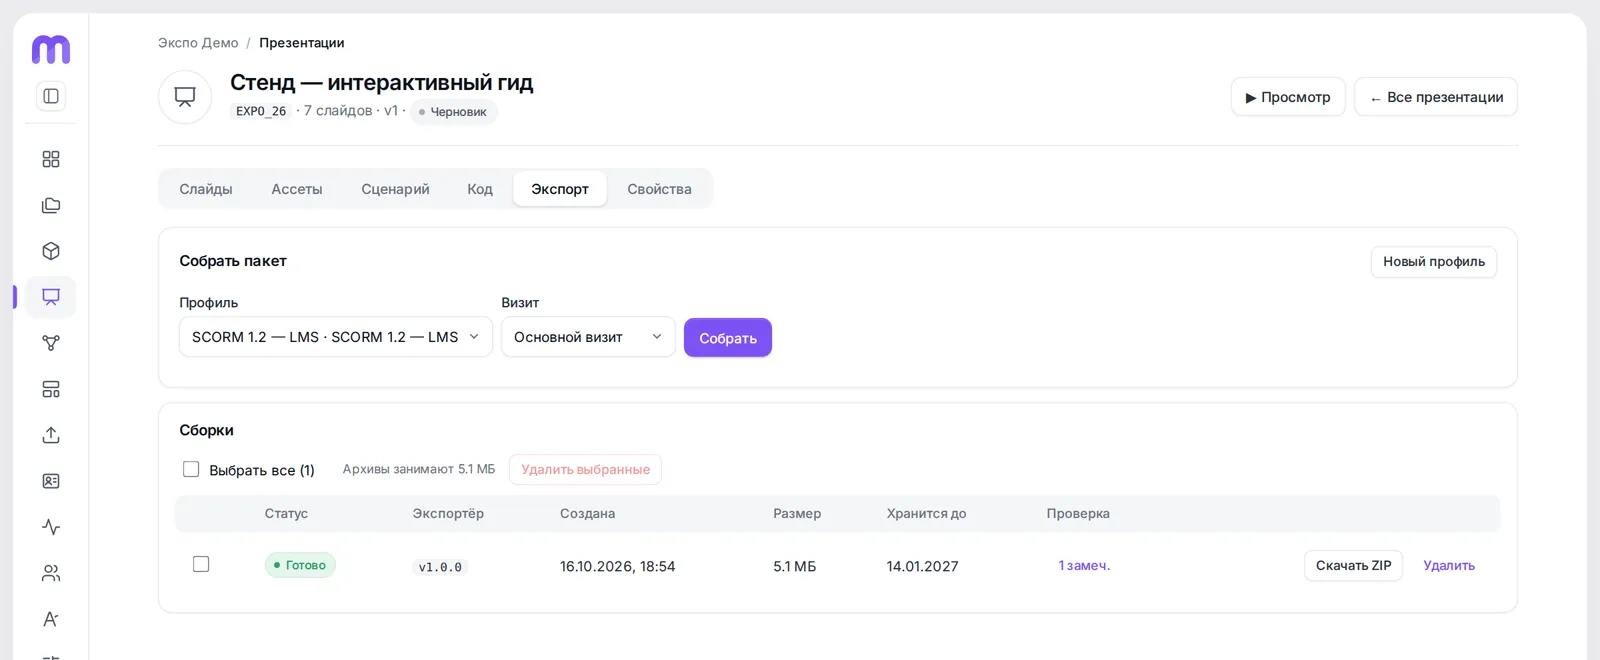The image size is (1600, 660).
Task: Switch to the 'Слайды' tab
Action: click(206, 189)
